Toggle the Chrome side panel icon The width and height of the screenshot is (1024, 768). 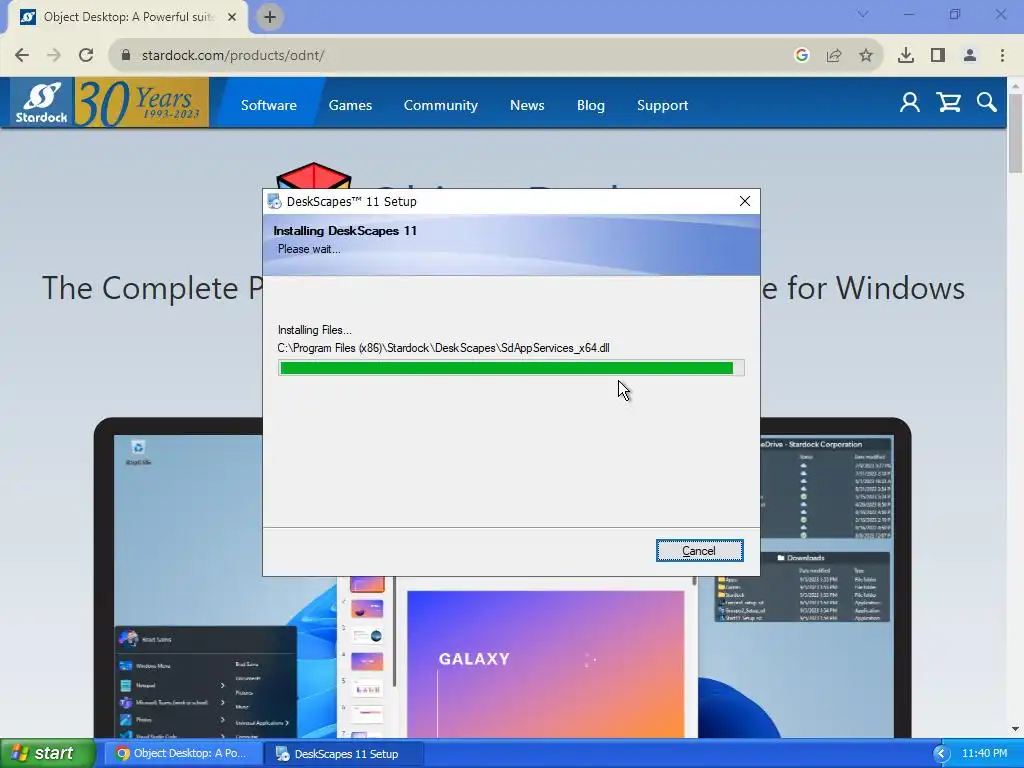coord(938,56)
